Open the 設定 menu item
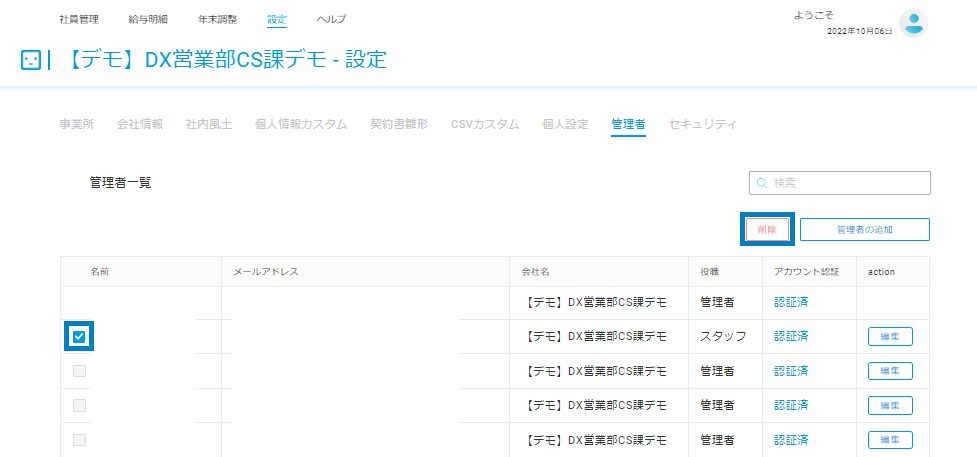This screenshot has width=977, height=457. 277,19
